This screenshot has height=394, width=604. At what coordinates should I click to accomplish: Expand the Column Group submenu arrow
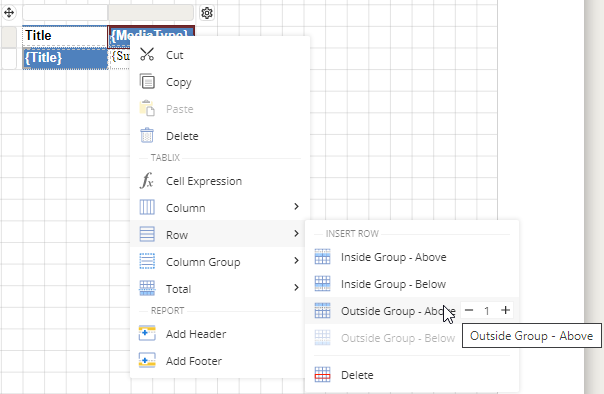pos(296,261)
